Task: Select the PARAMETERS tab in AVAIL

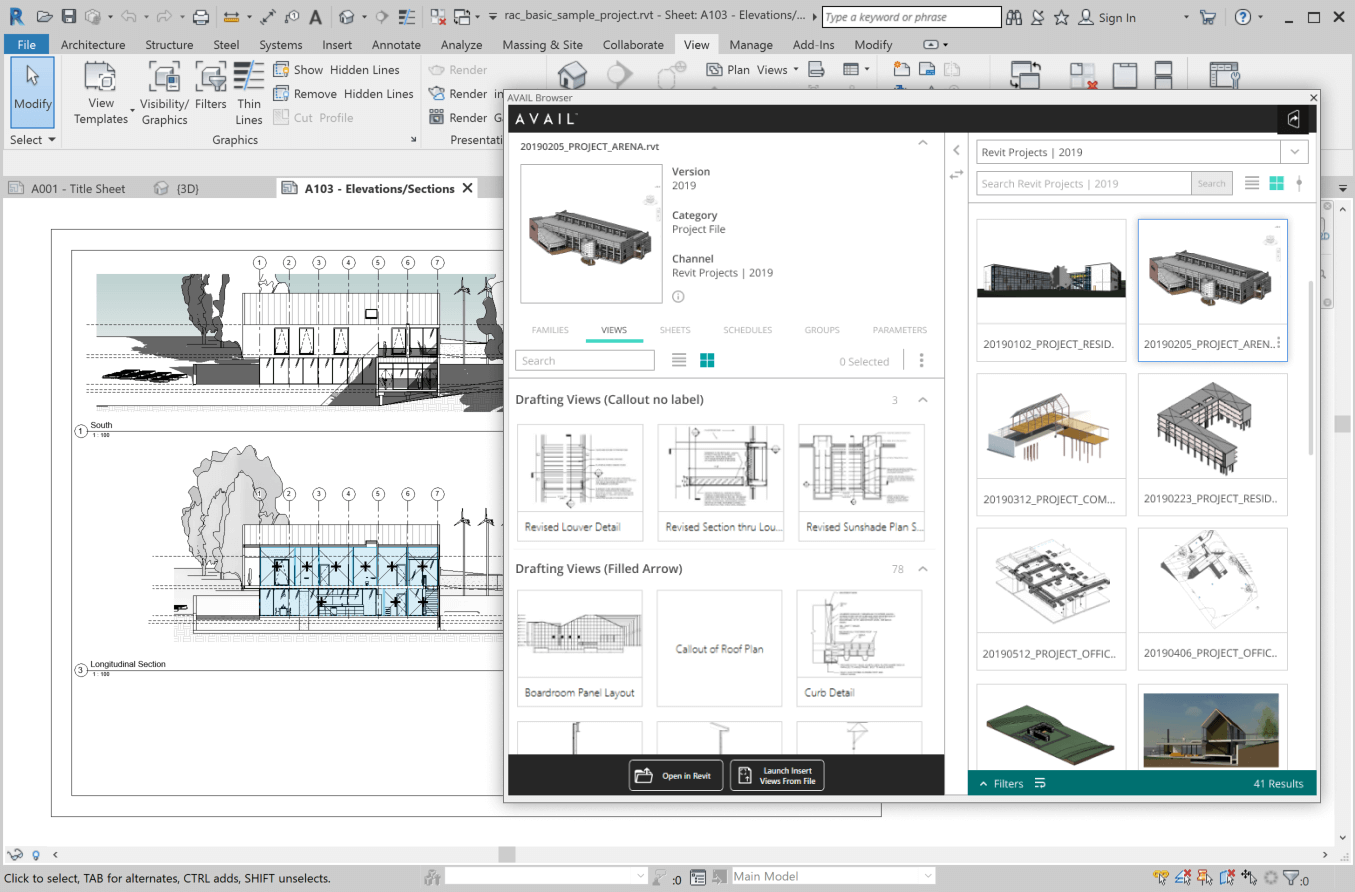Action: (x=900, y=330)
